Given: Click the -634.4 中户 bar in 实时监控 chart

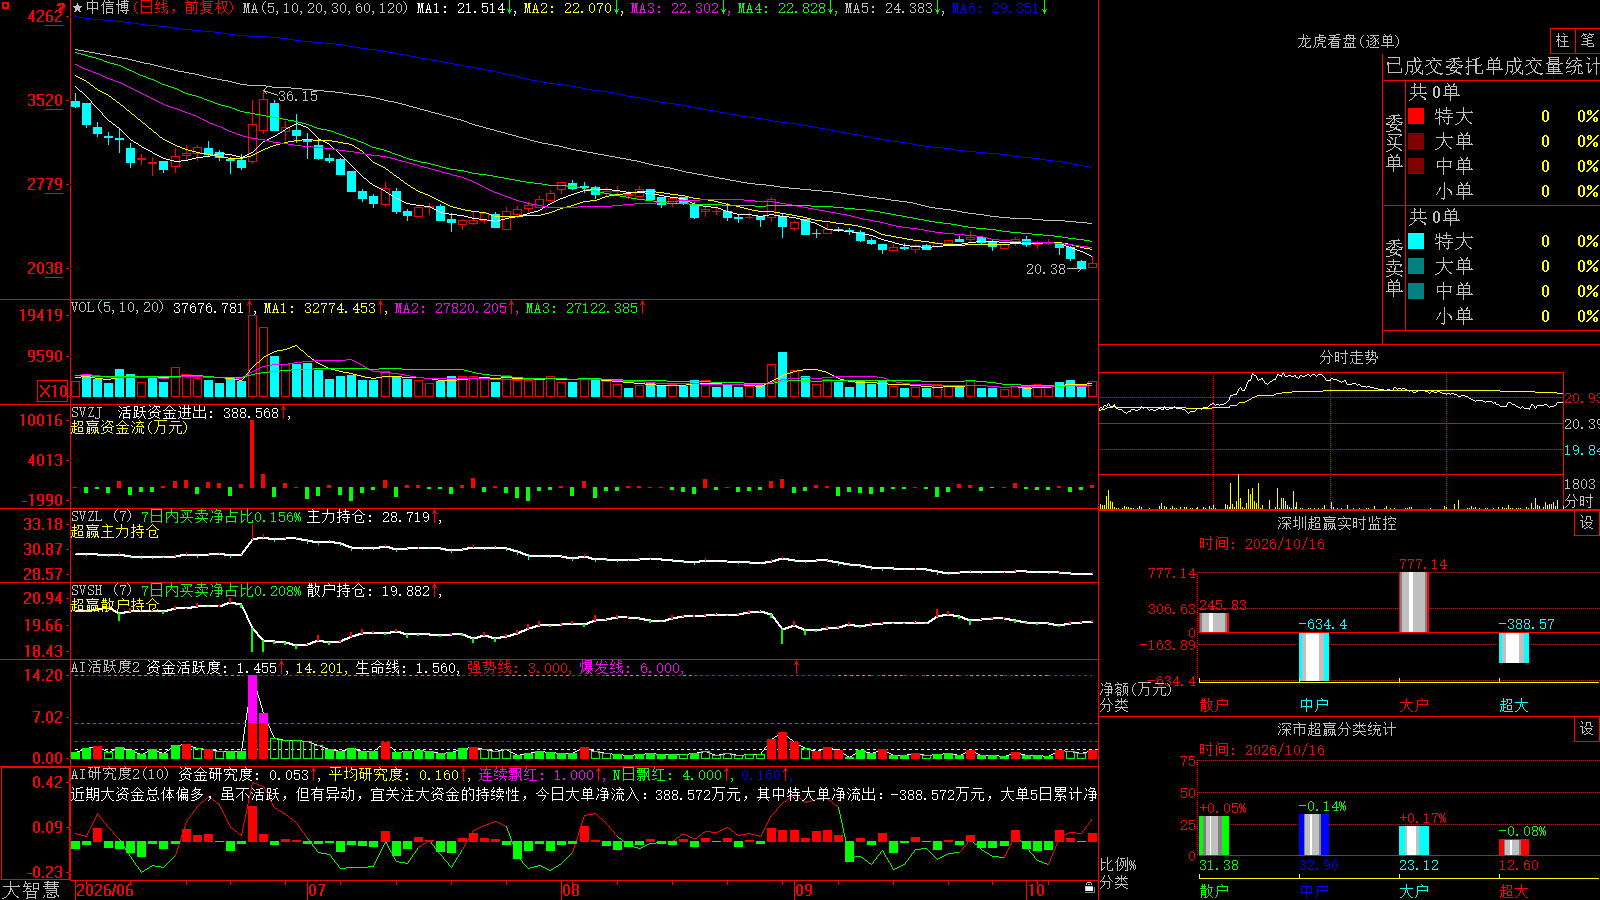Looking at the screenshot, I should tap(1314, 657).
